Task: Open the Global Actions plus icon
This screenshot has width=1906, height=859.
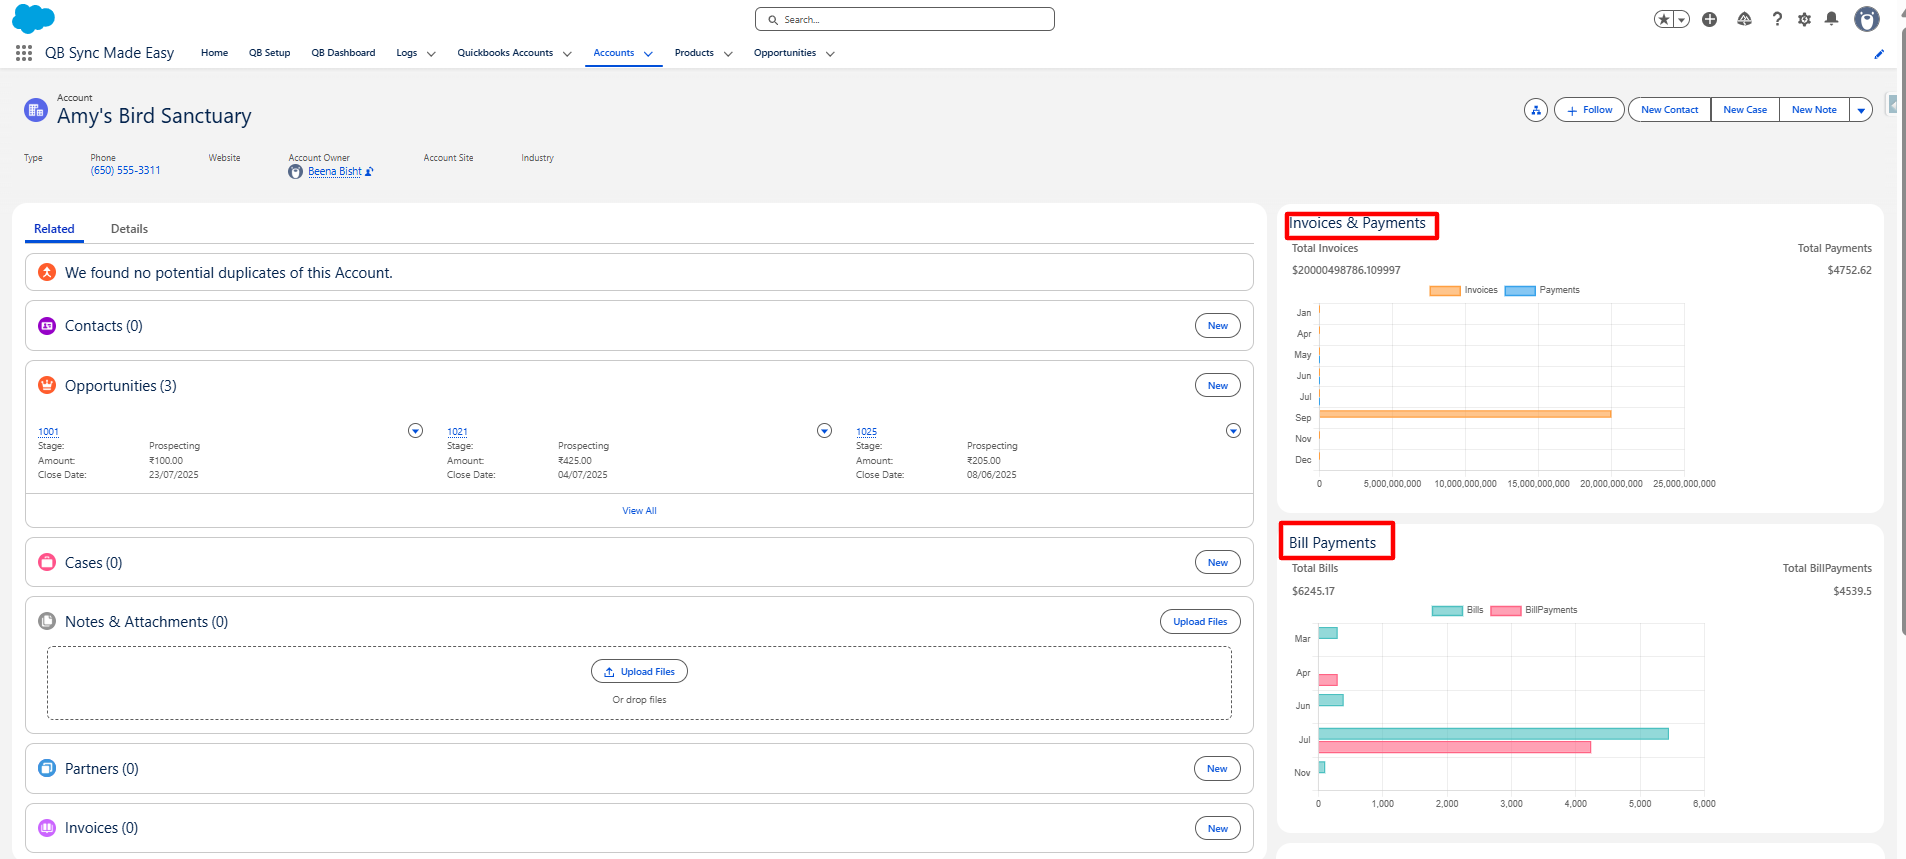Action: 1709,19
